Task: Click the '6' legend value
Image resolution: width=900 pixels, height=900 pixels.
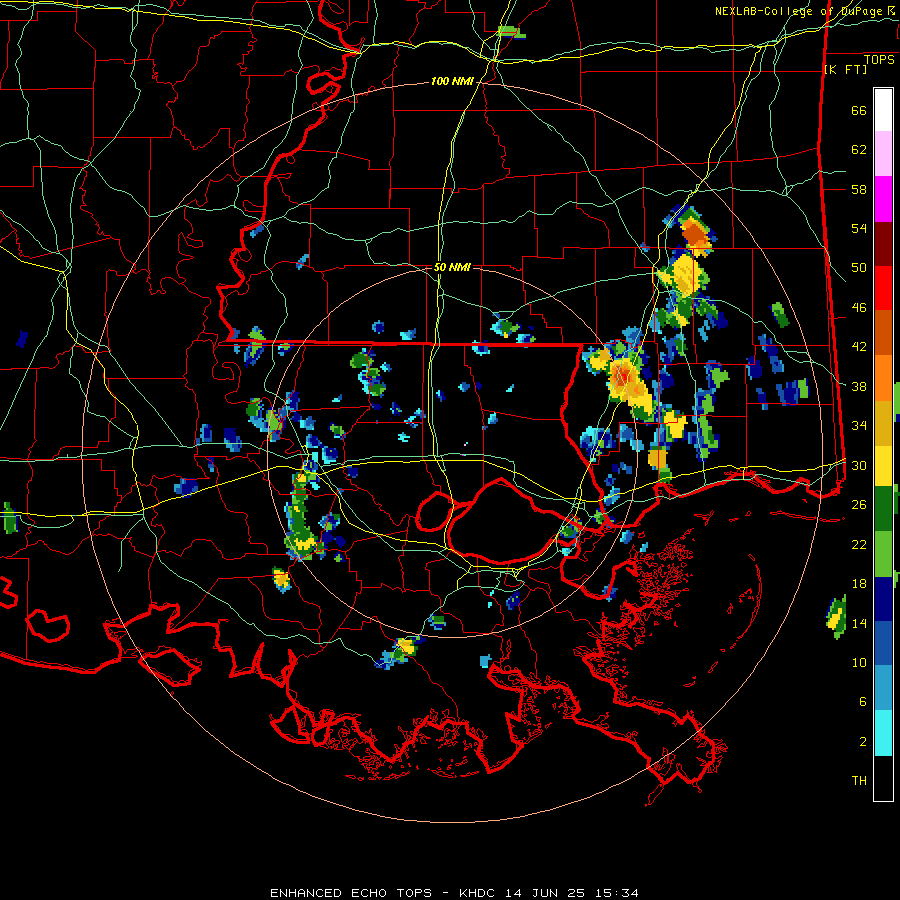Action: pos(862,702)
